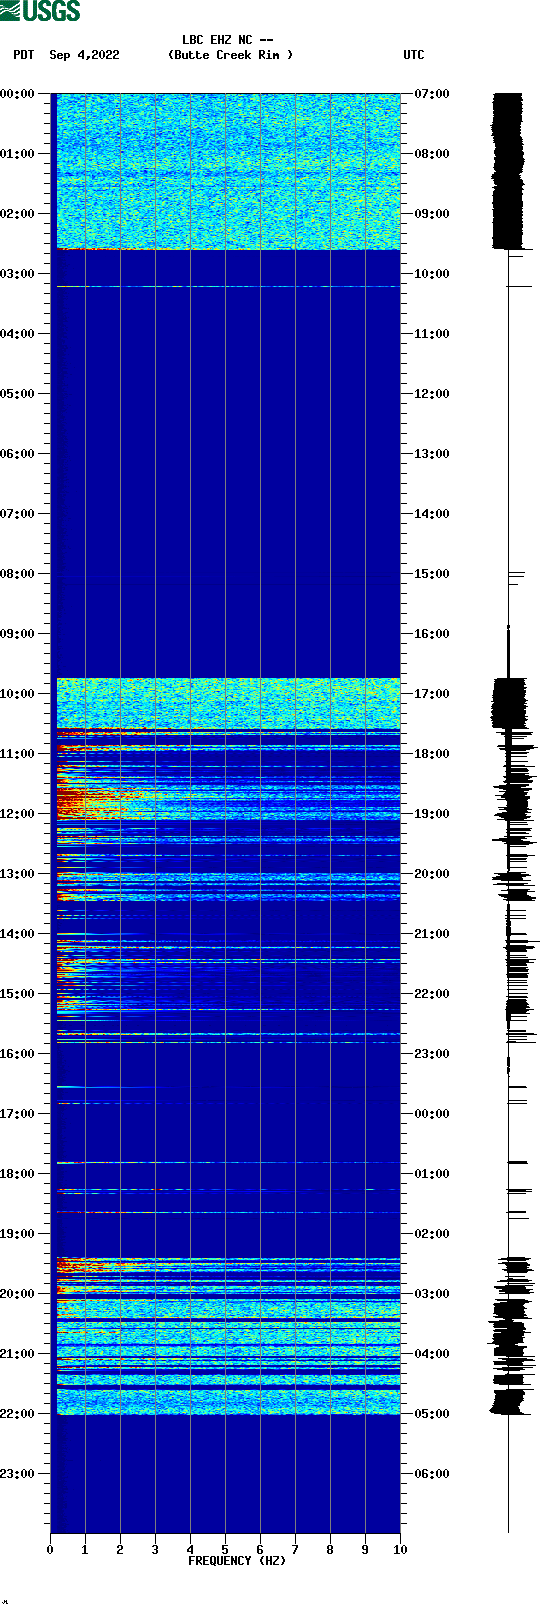The image size is (552, 1613).
Task: Click the 'FREQUENCY (HZ)' axis label
Action: tap(237, 1561)
